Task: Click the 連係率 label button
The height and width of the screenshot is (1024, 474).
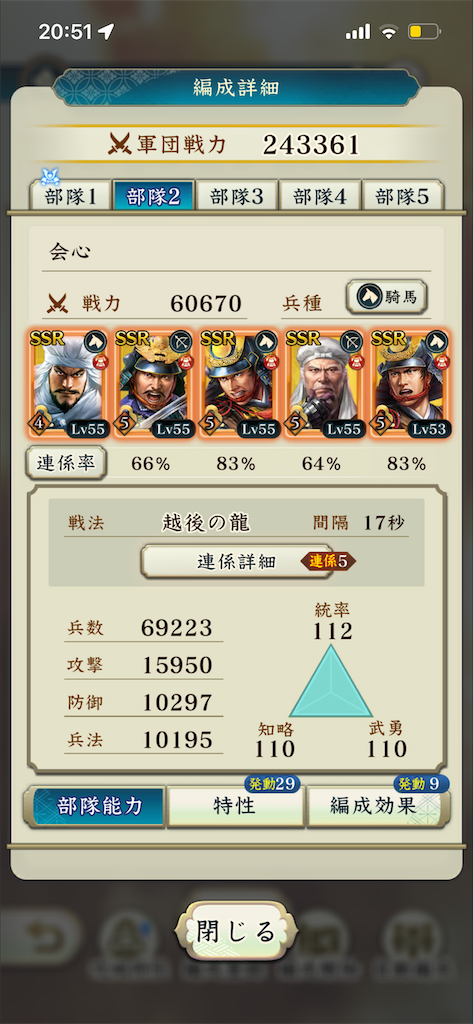Action: click(x=65, y=463)
